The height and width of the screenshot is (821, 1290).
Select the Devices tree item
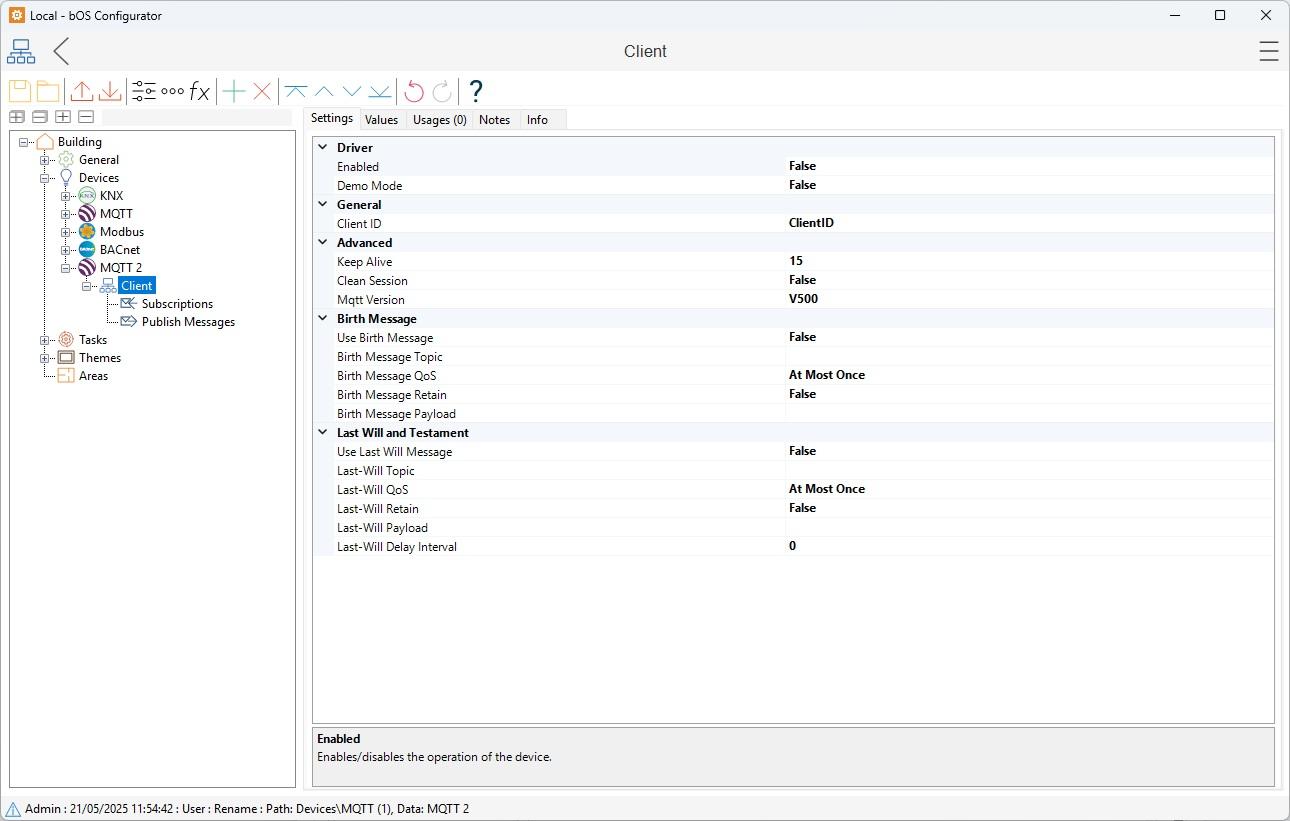tap(99, 178)
